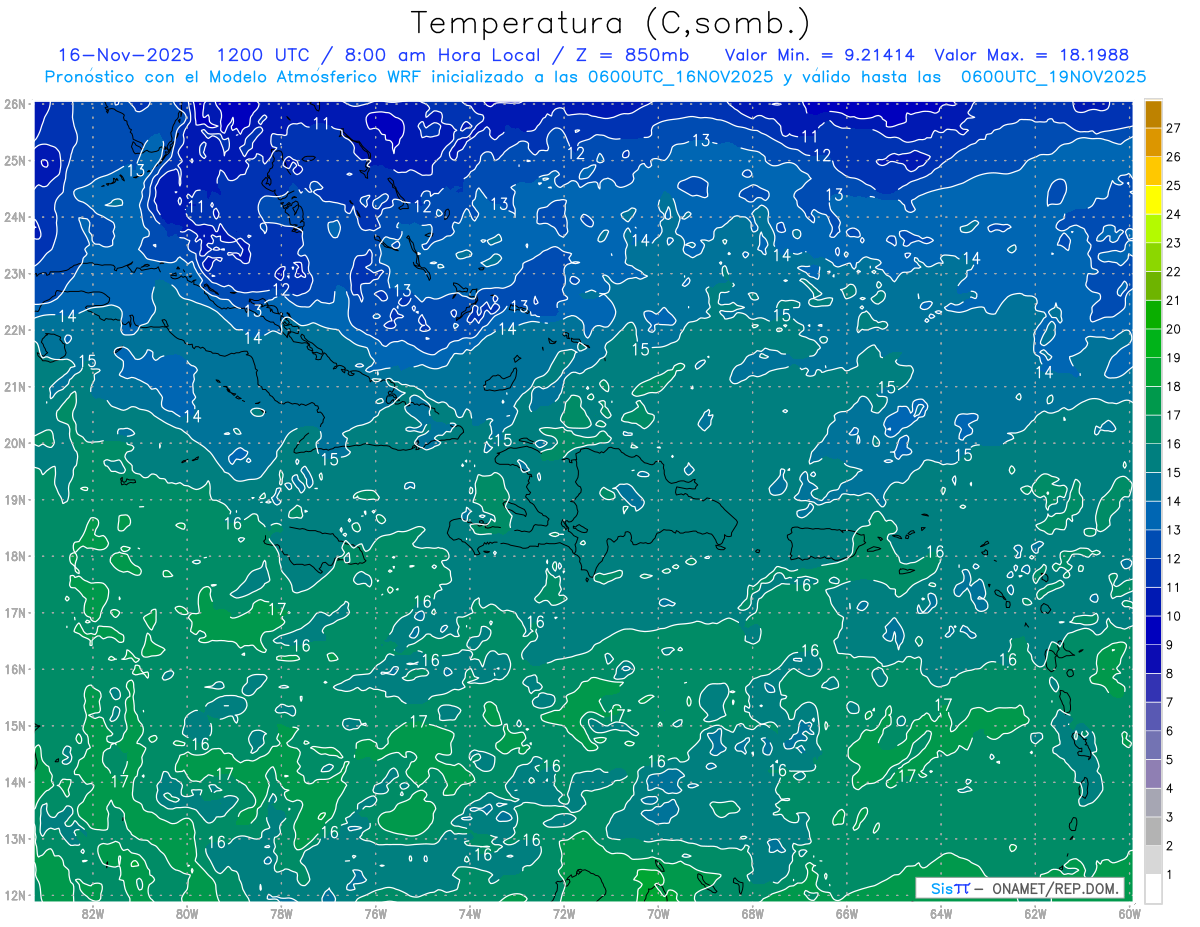
Task: Click the "19N" latitude axis label
Action: point(15,499)
